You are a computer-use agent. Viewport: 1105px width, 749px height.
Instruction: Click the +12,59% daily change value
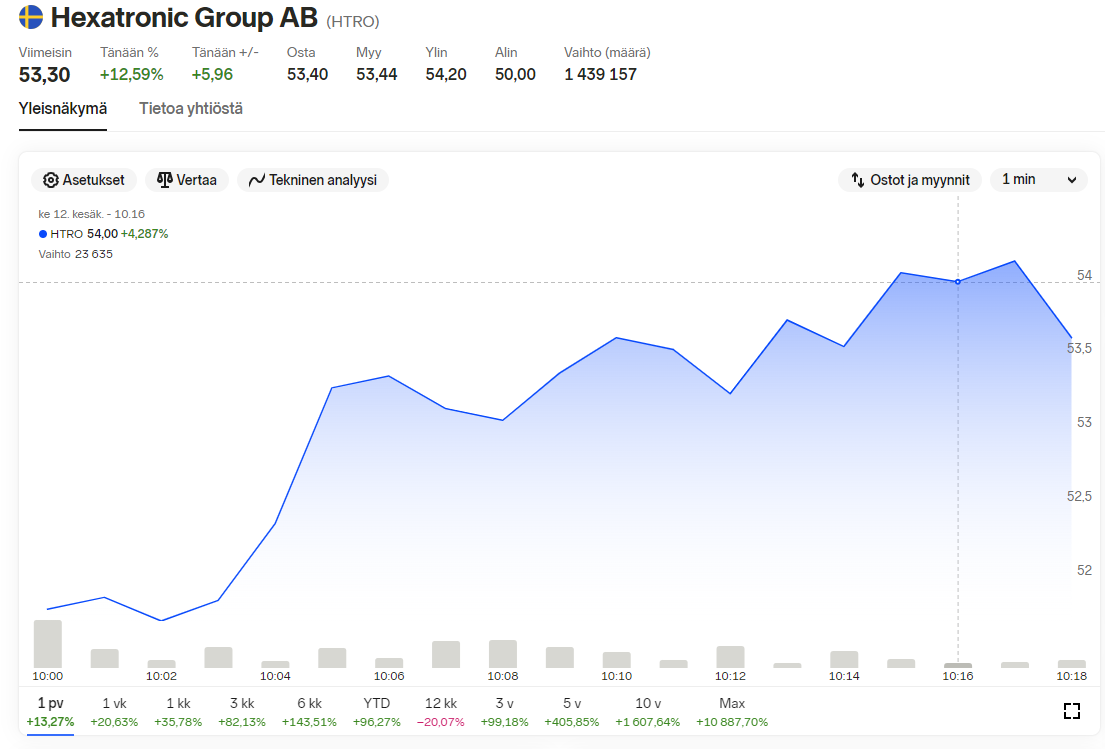(132, 75)
